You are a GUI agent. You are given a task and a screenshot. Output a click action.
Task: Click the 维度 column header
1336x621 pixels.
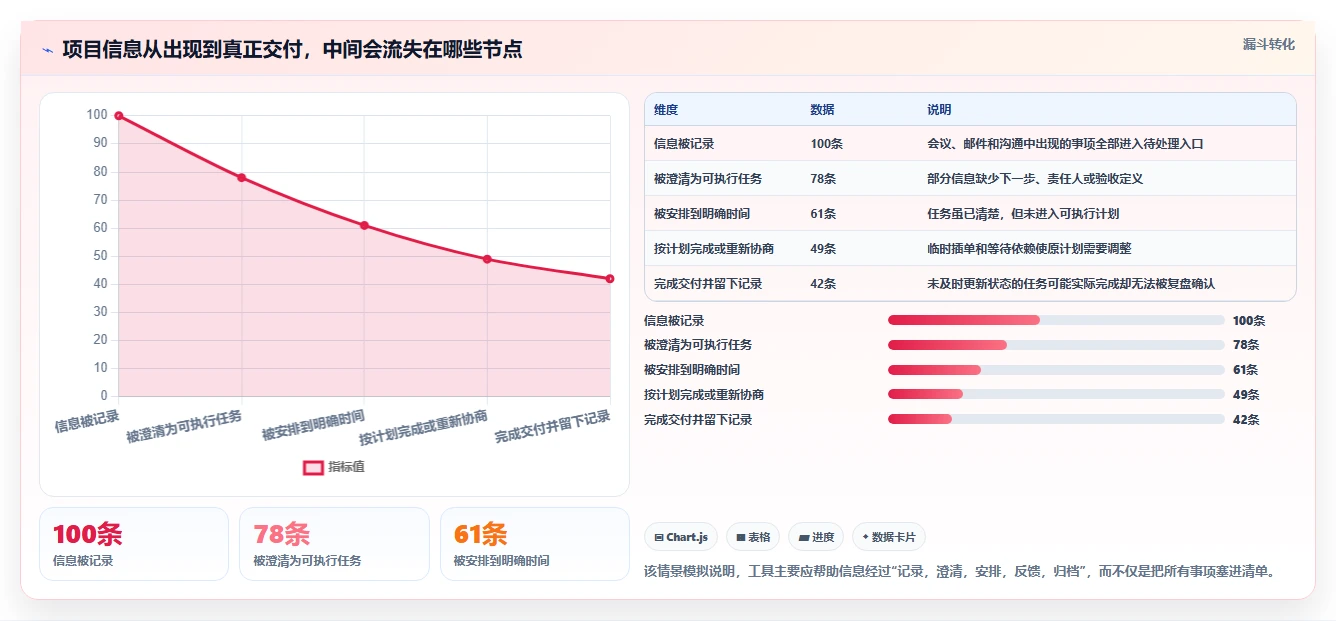(666, 110)
